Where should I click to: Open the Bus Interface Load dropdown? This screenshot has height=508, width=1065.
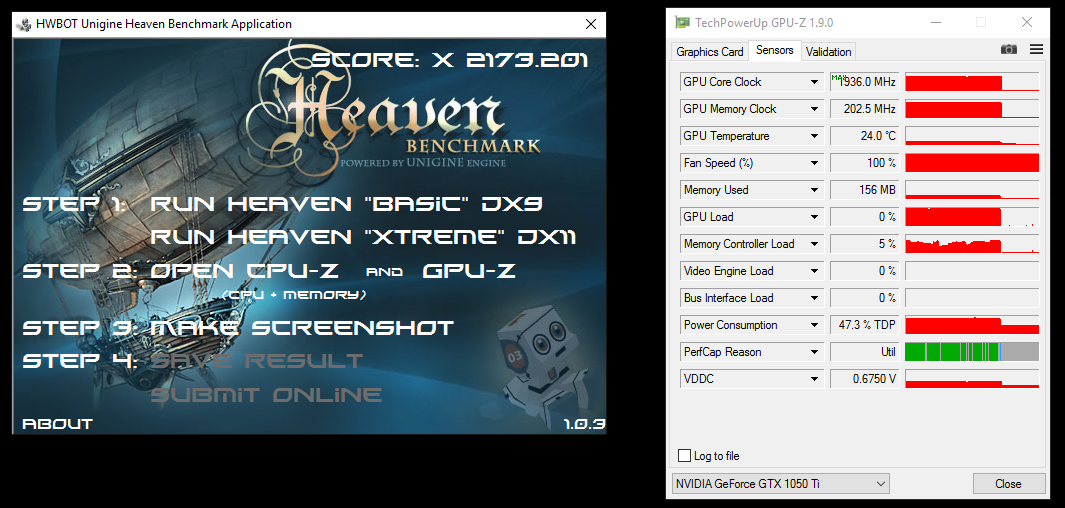[814, 297]
